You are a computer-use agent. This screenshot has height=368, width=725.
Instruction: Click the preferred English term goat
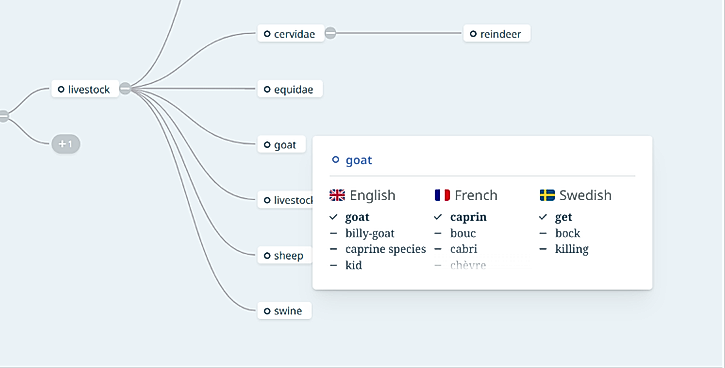tap(357, 217)
